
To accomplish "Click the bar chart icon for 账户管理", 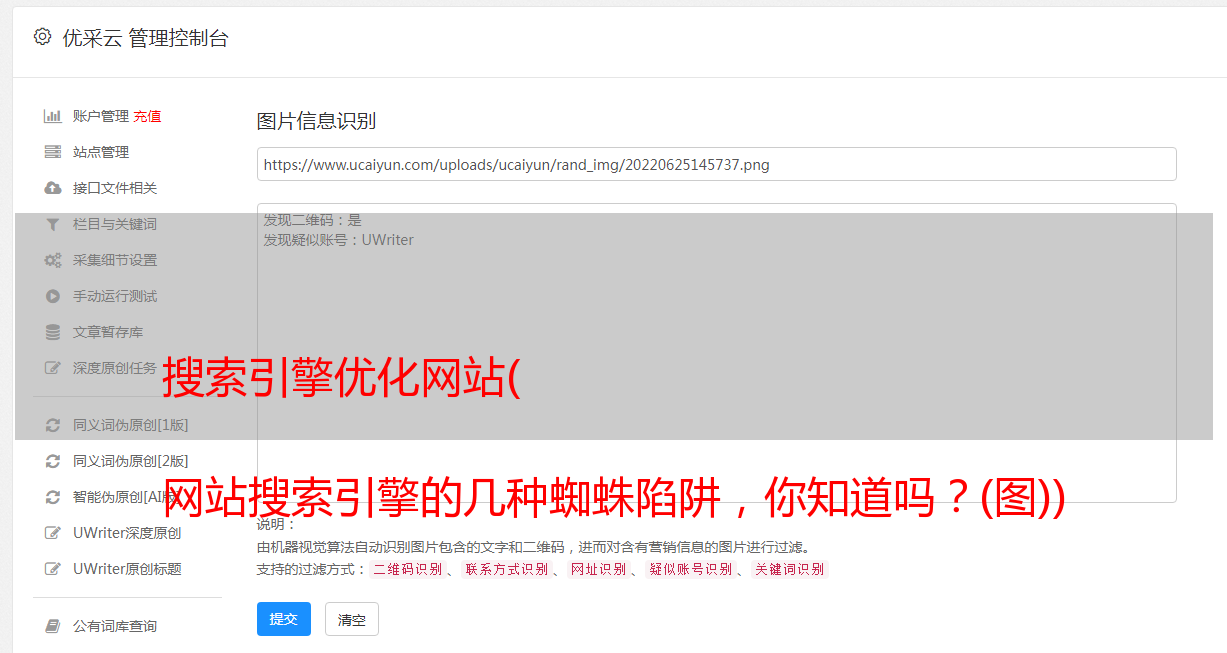I will [53, 116].
